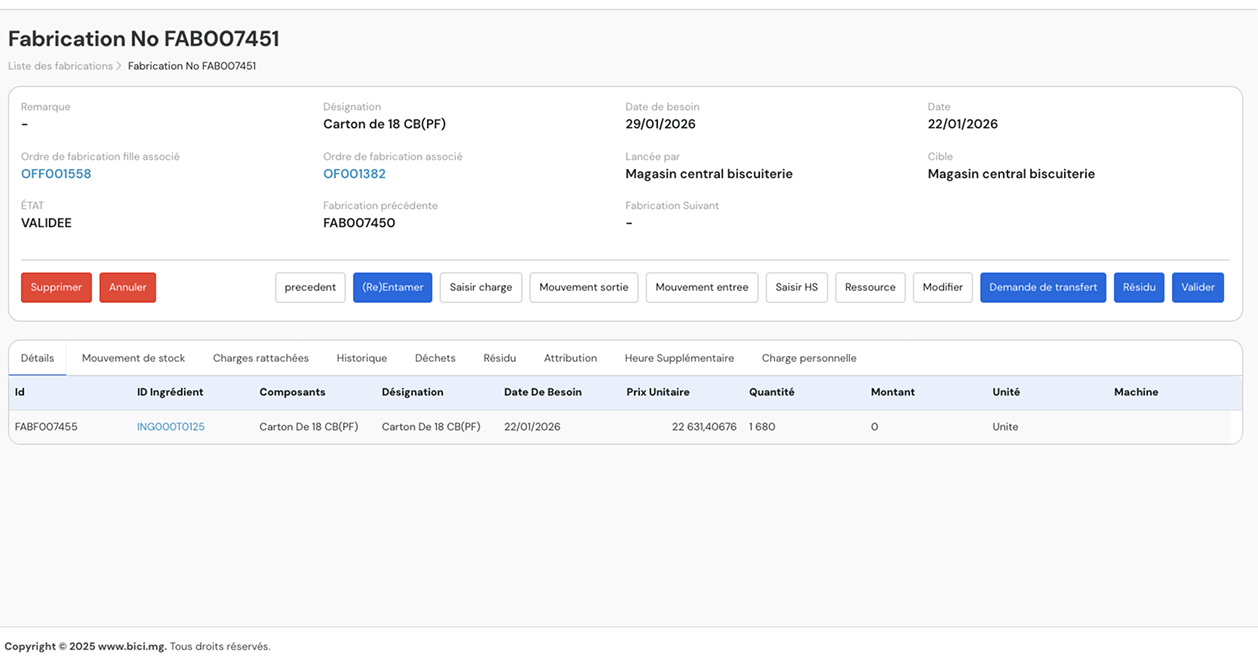Click Mouvement sortie button

click(x=584, y=287)
